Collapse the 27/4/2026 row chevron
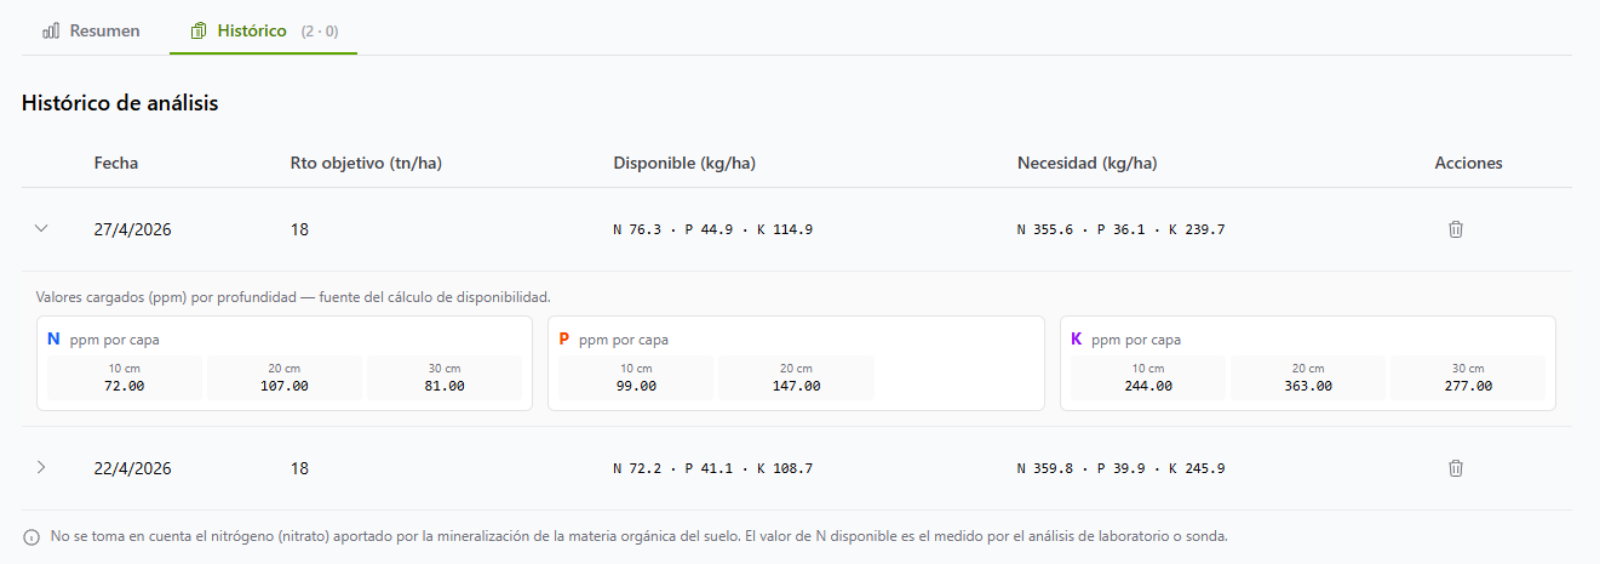The height and width of the screenshot is (564, 1600). point(41,228)
